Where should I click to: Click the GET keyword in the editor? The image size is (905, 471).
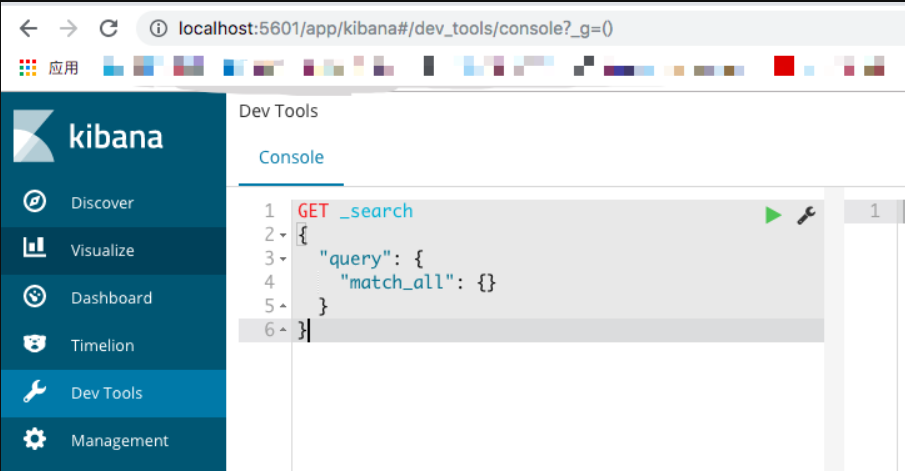click(313, 211)
